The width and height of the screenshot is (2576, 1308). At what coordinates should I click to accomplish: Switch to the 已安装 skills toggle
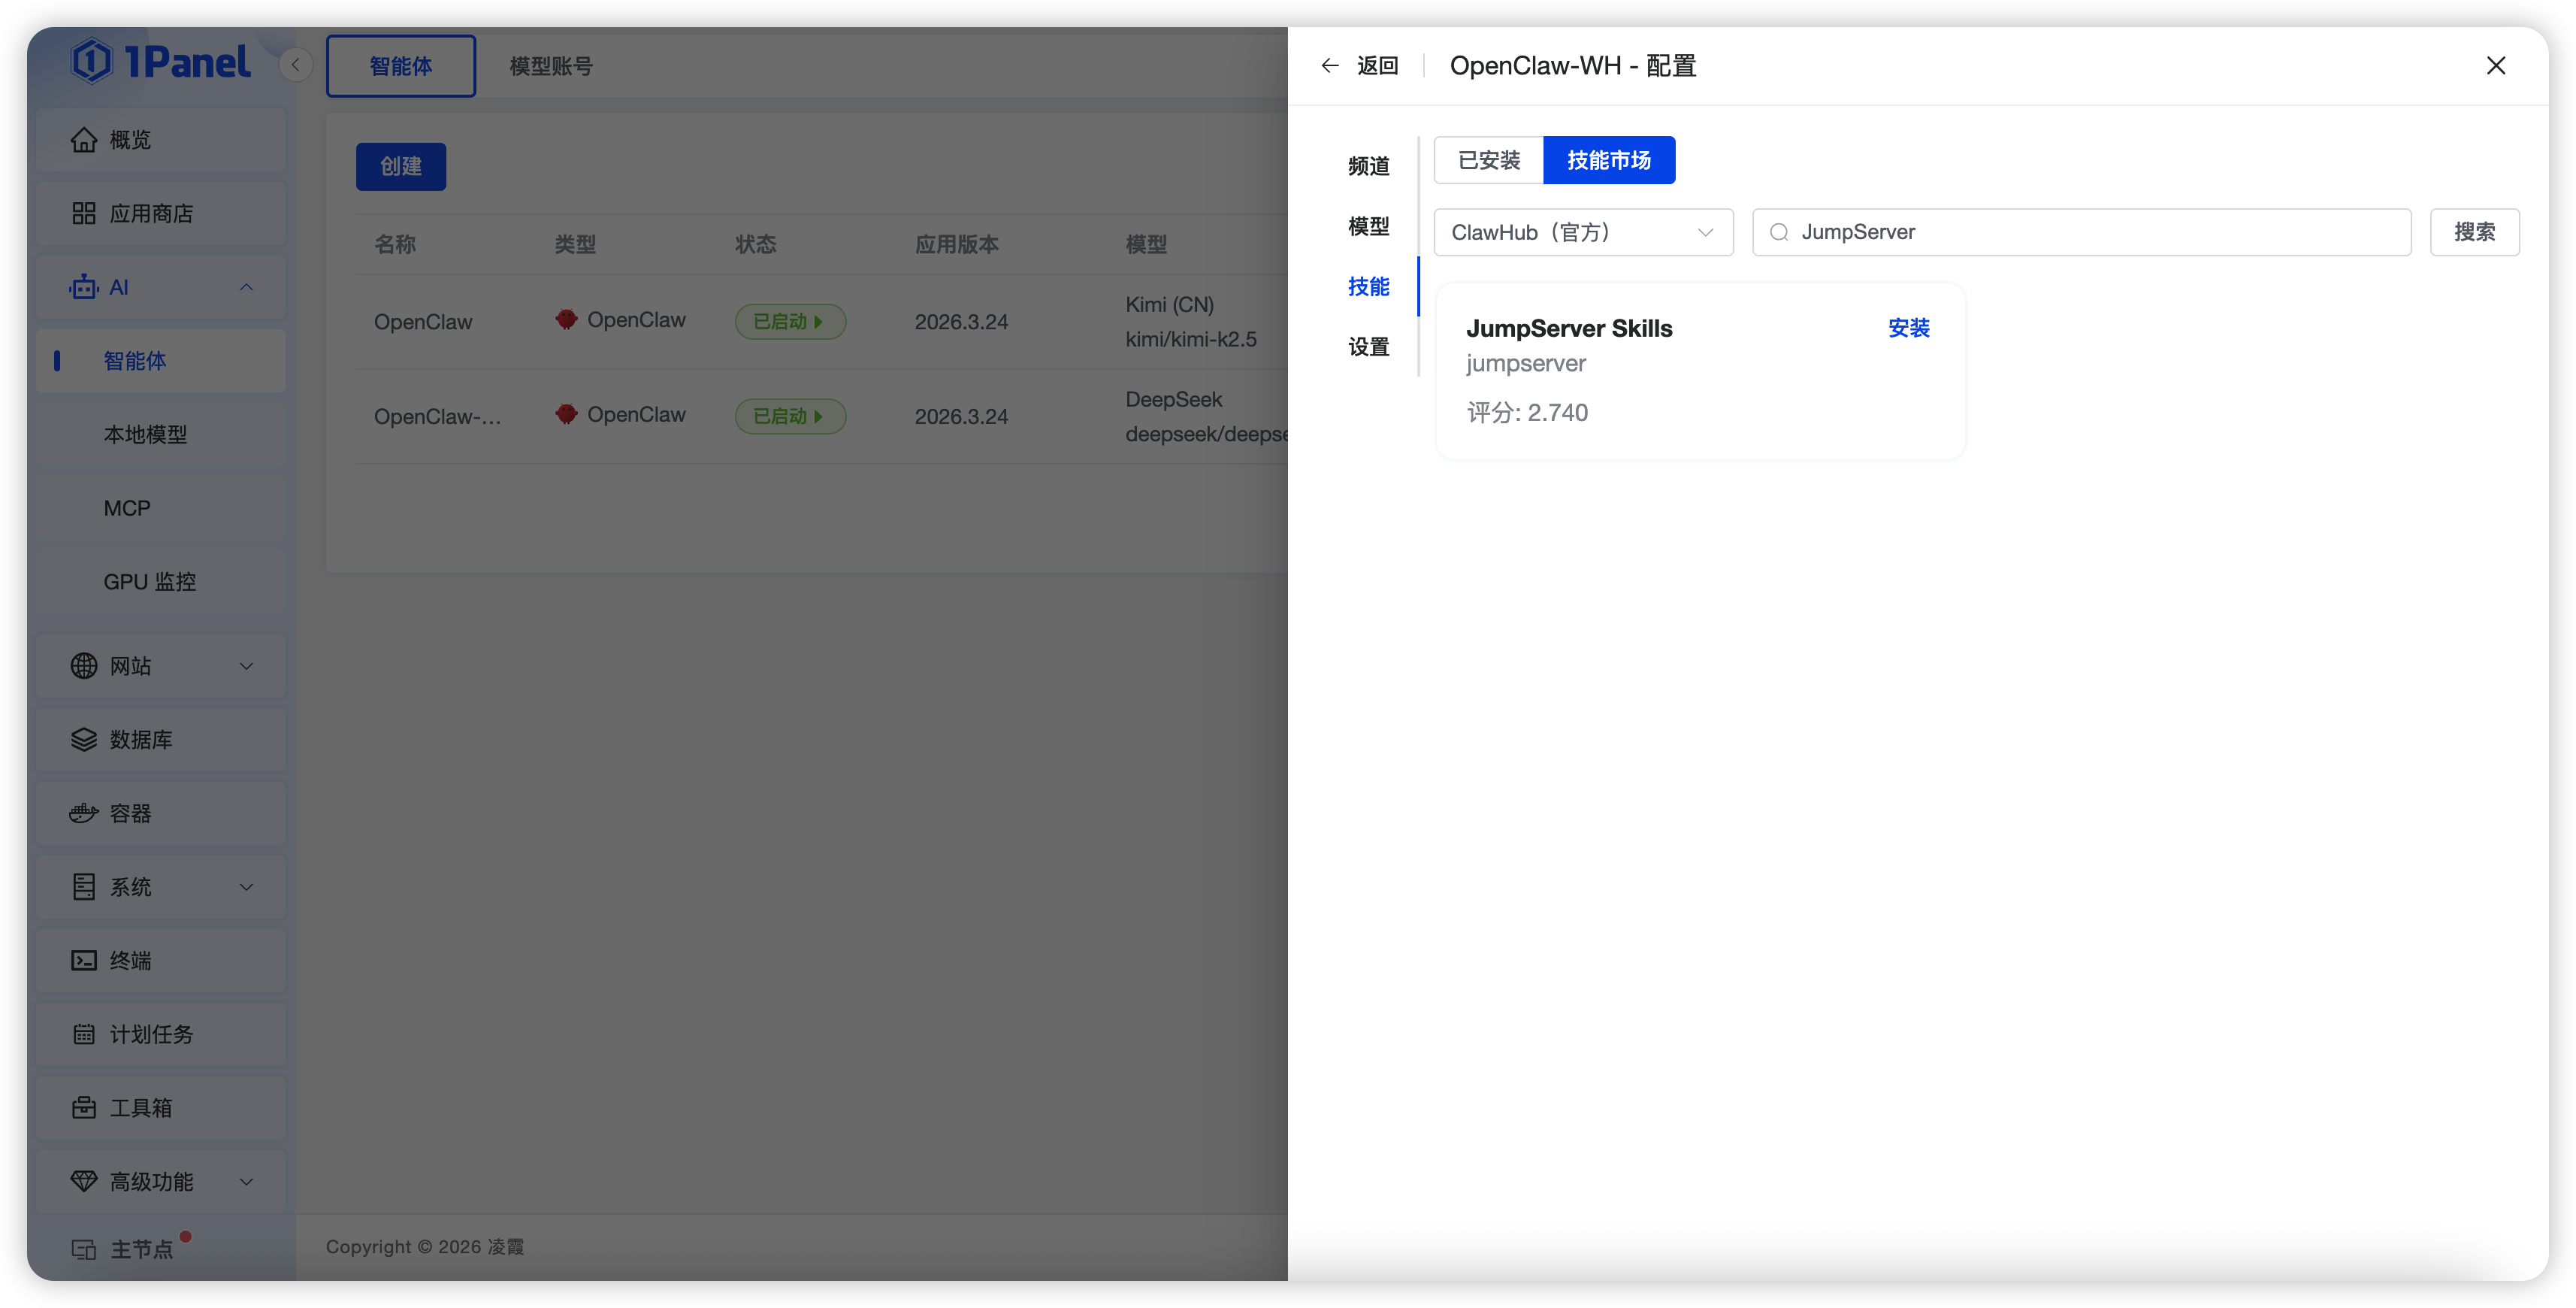point(1488,160)
